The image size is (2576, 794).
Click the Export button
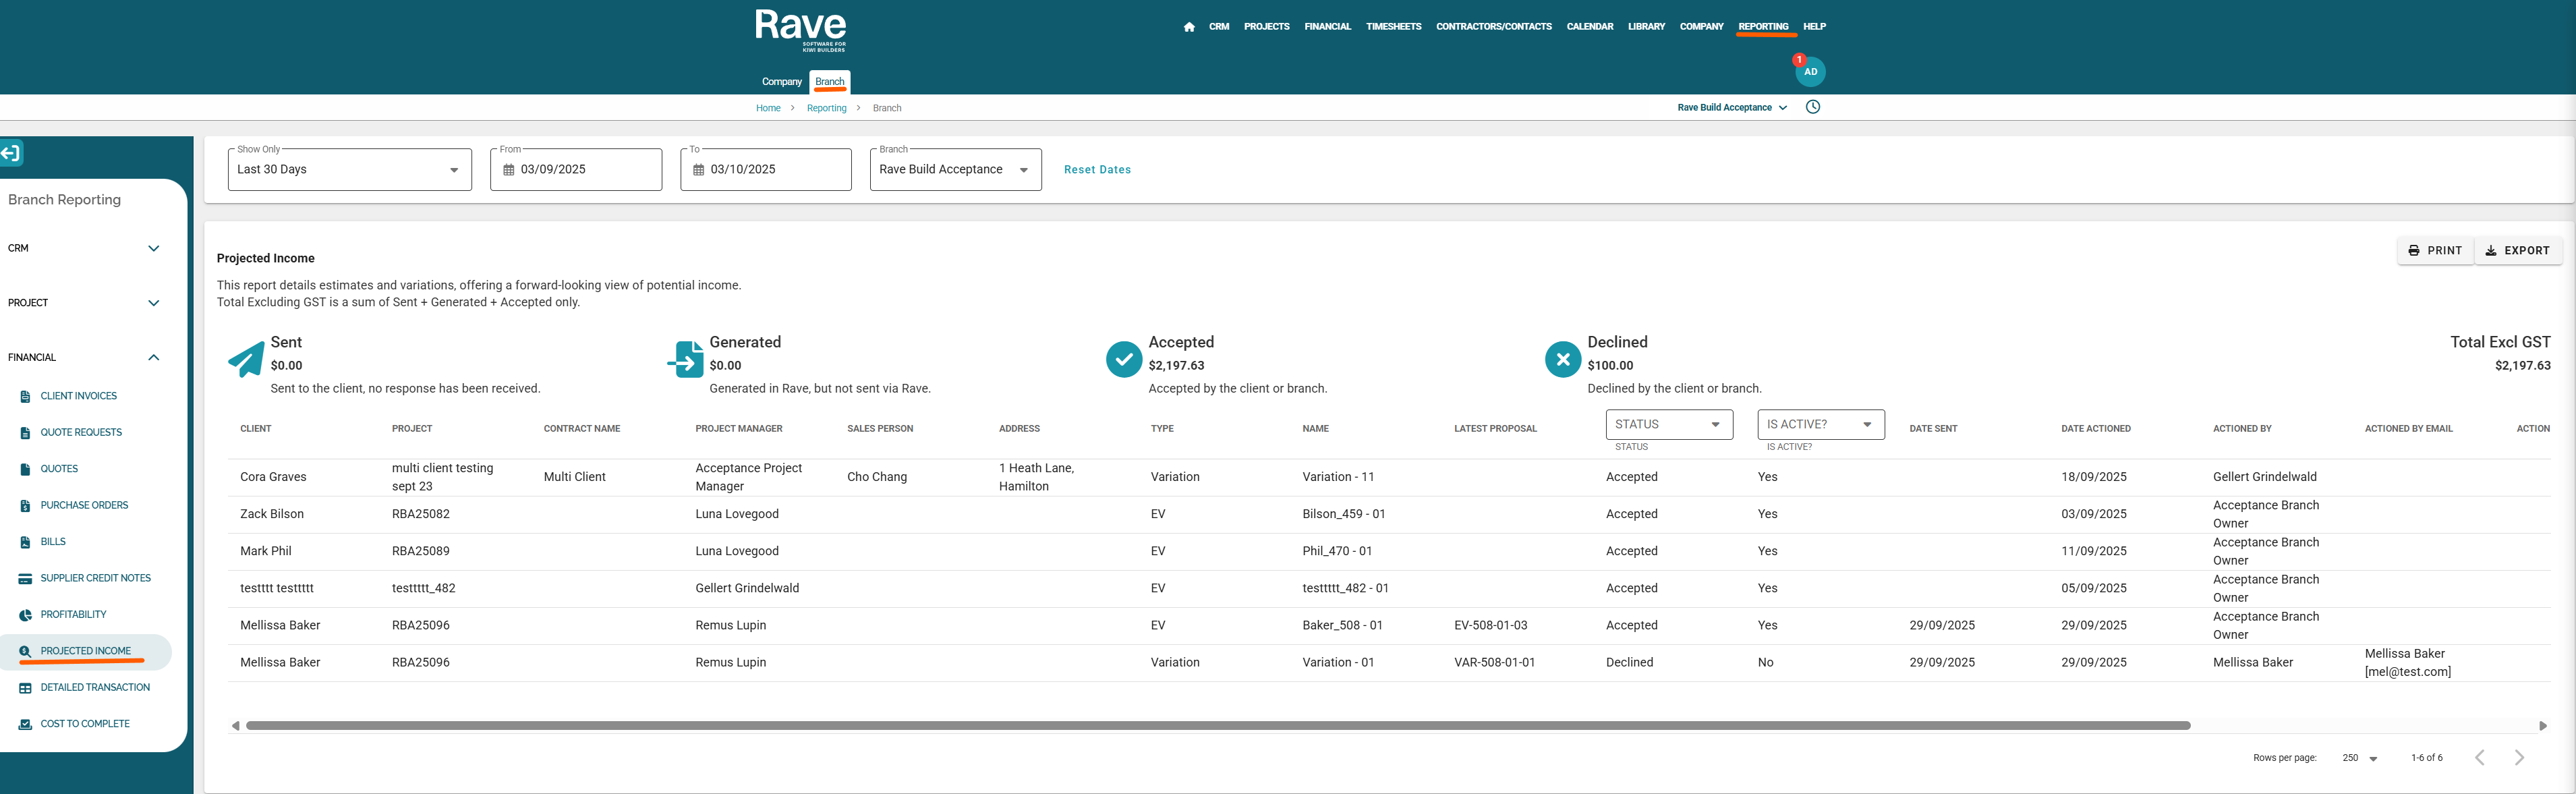pos(2517,251)
